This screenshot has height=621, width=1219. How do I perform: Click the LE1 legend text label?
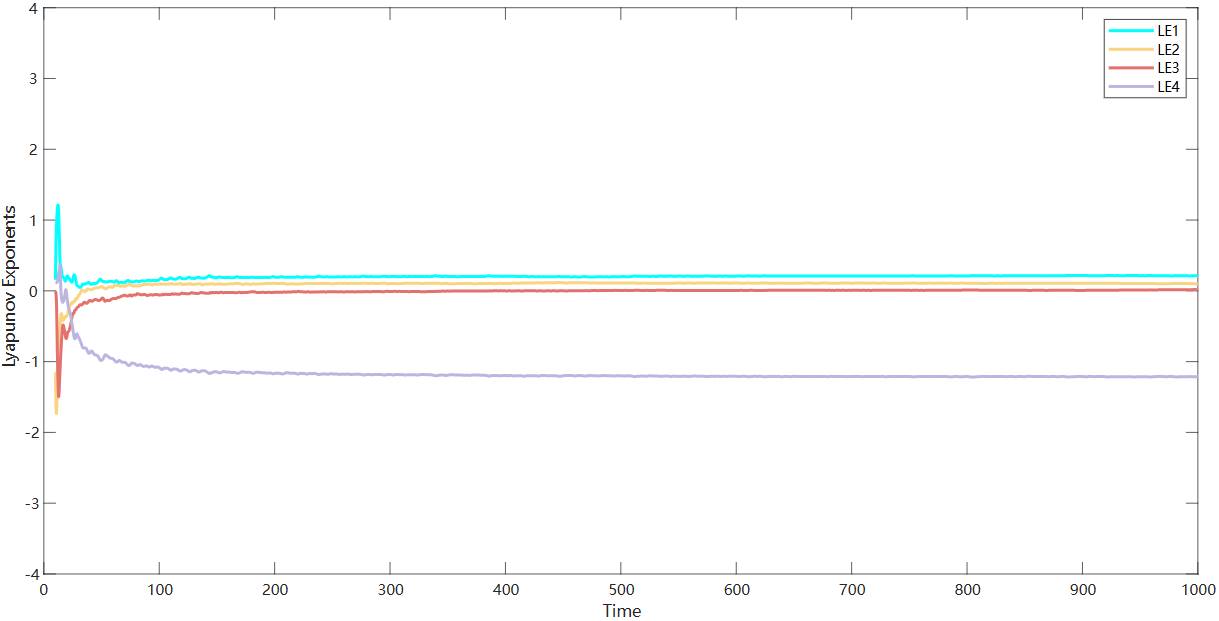click(x=1168, y=30)
